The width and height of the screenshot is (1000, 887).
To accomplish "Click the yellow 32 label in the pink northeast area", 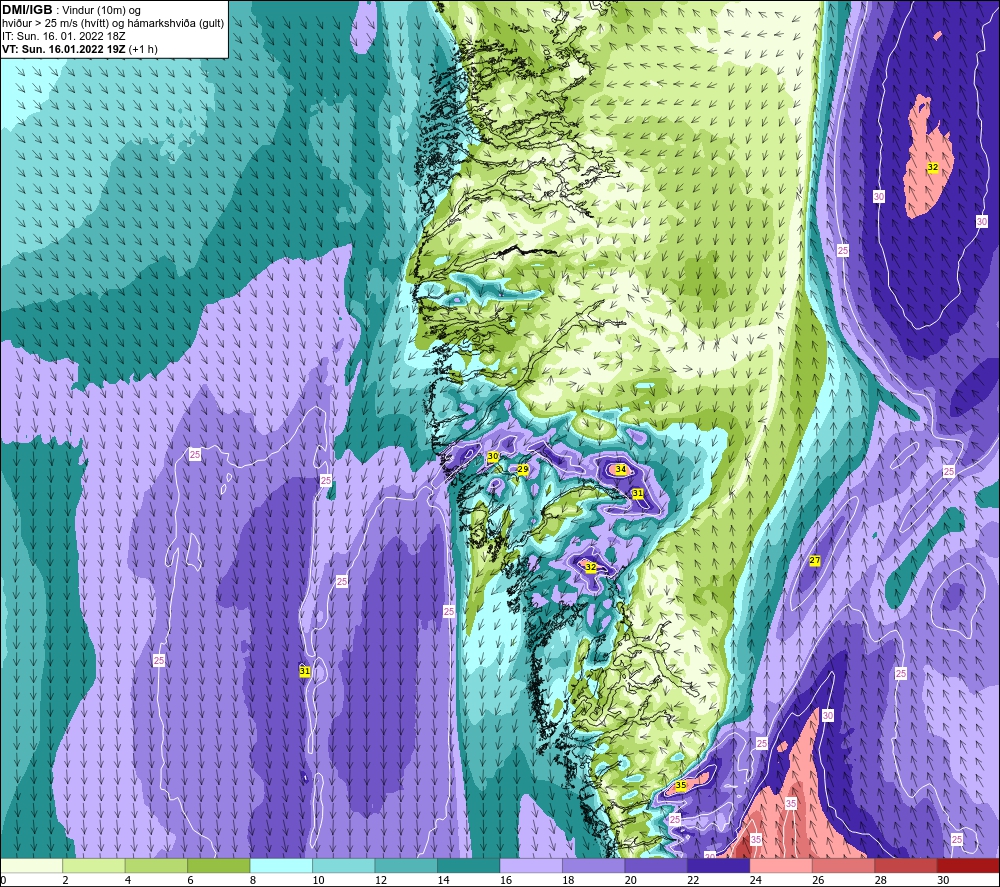I will coord(932,167).
